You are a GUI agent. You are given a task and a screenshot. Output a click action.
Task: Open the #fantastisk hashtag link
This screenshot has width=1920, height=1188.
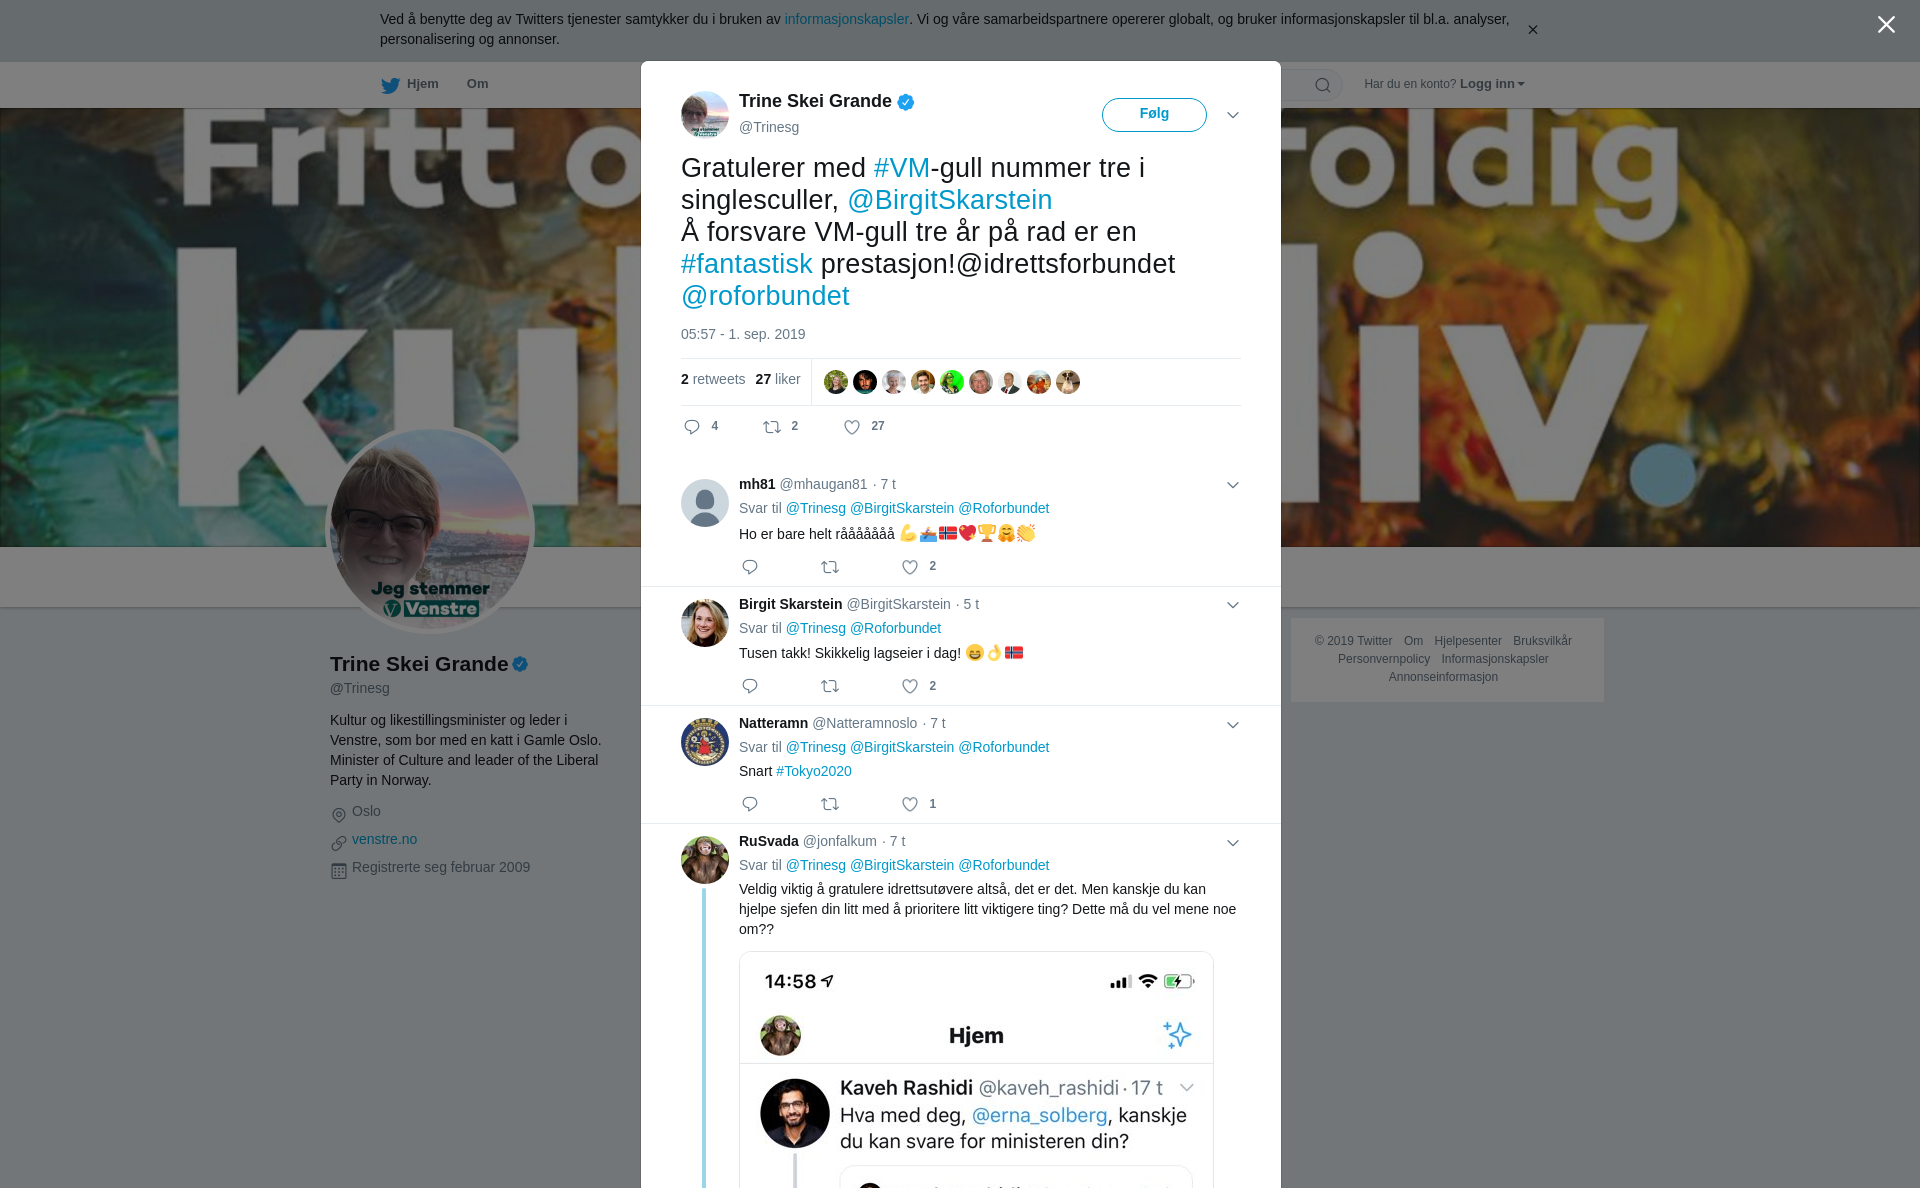[746, 264]
